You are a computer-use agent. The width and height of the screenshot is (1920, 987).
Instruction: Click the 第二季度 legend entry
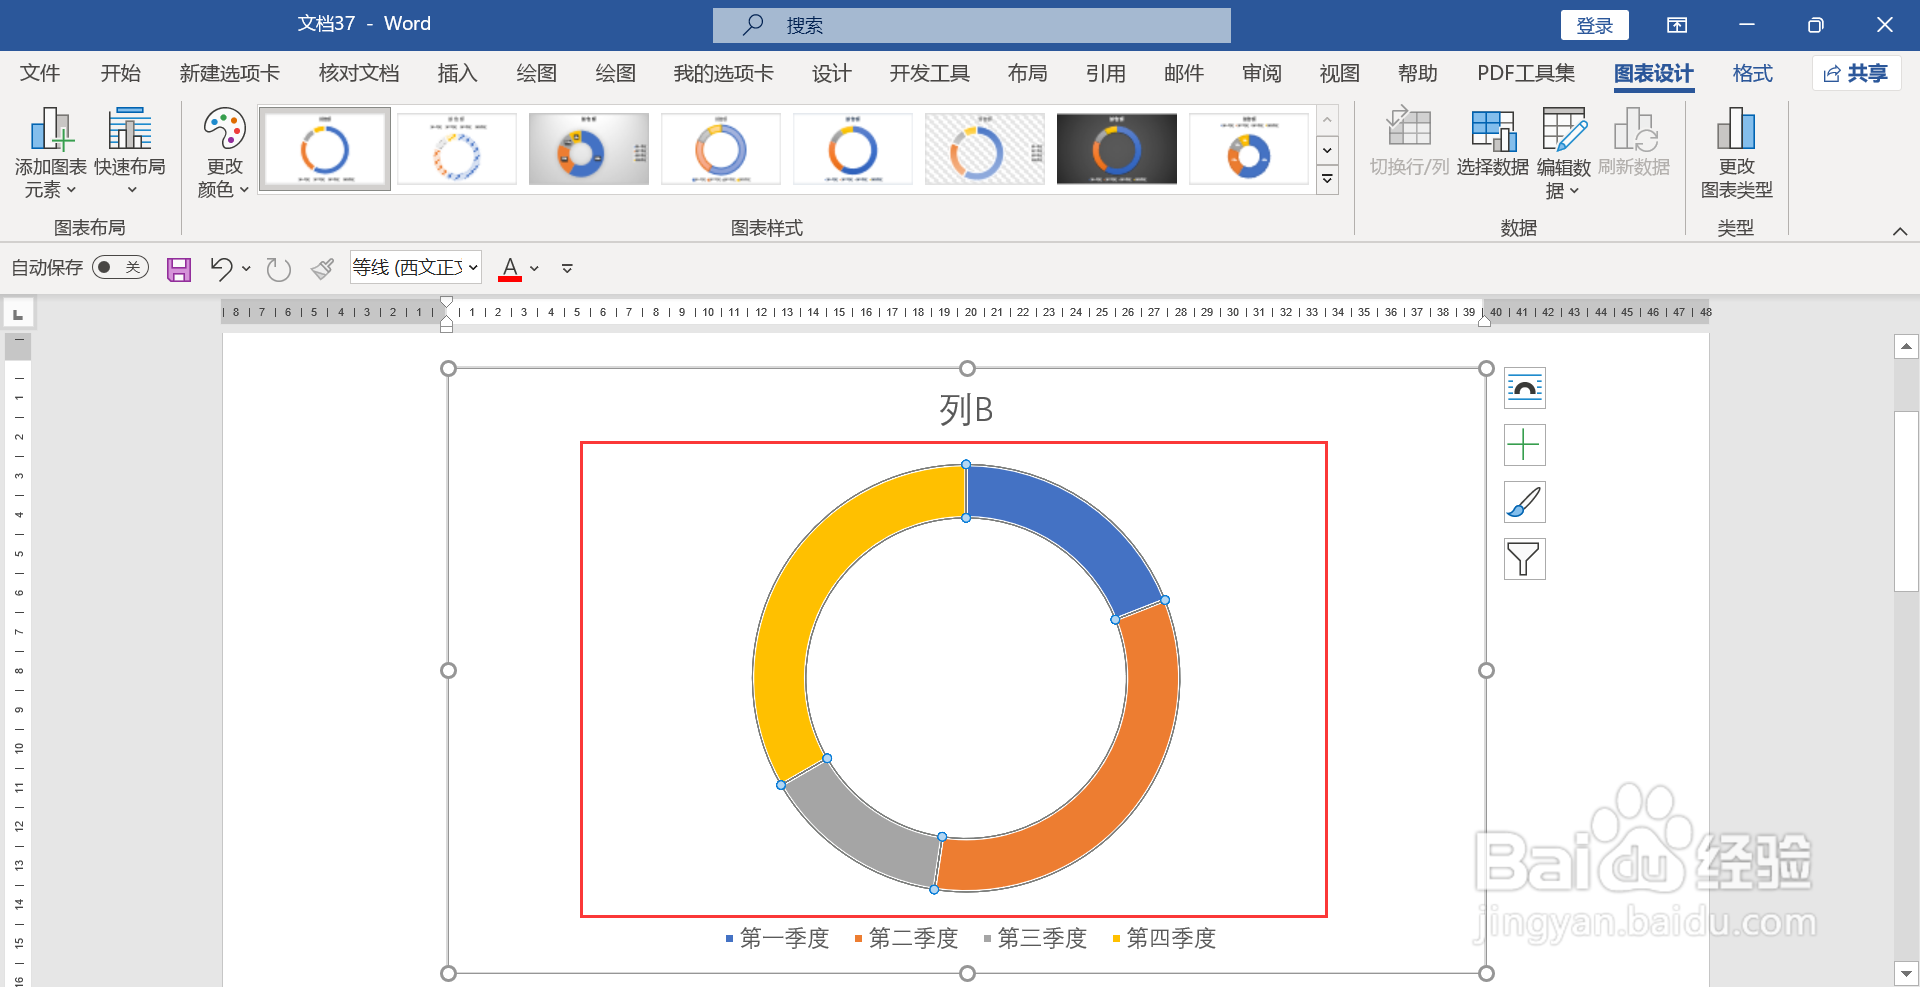906,938
